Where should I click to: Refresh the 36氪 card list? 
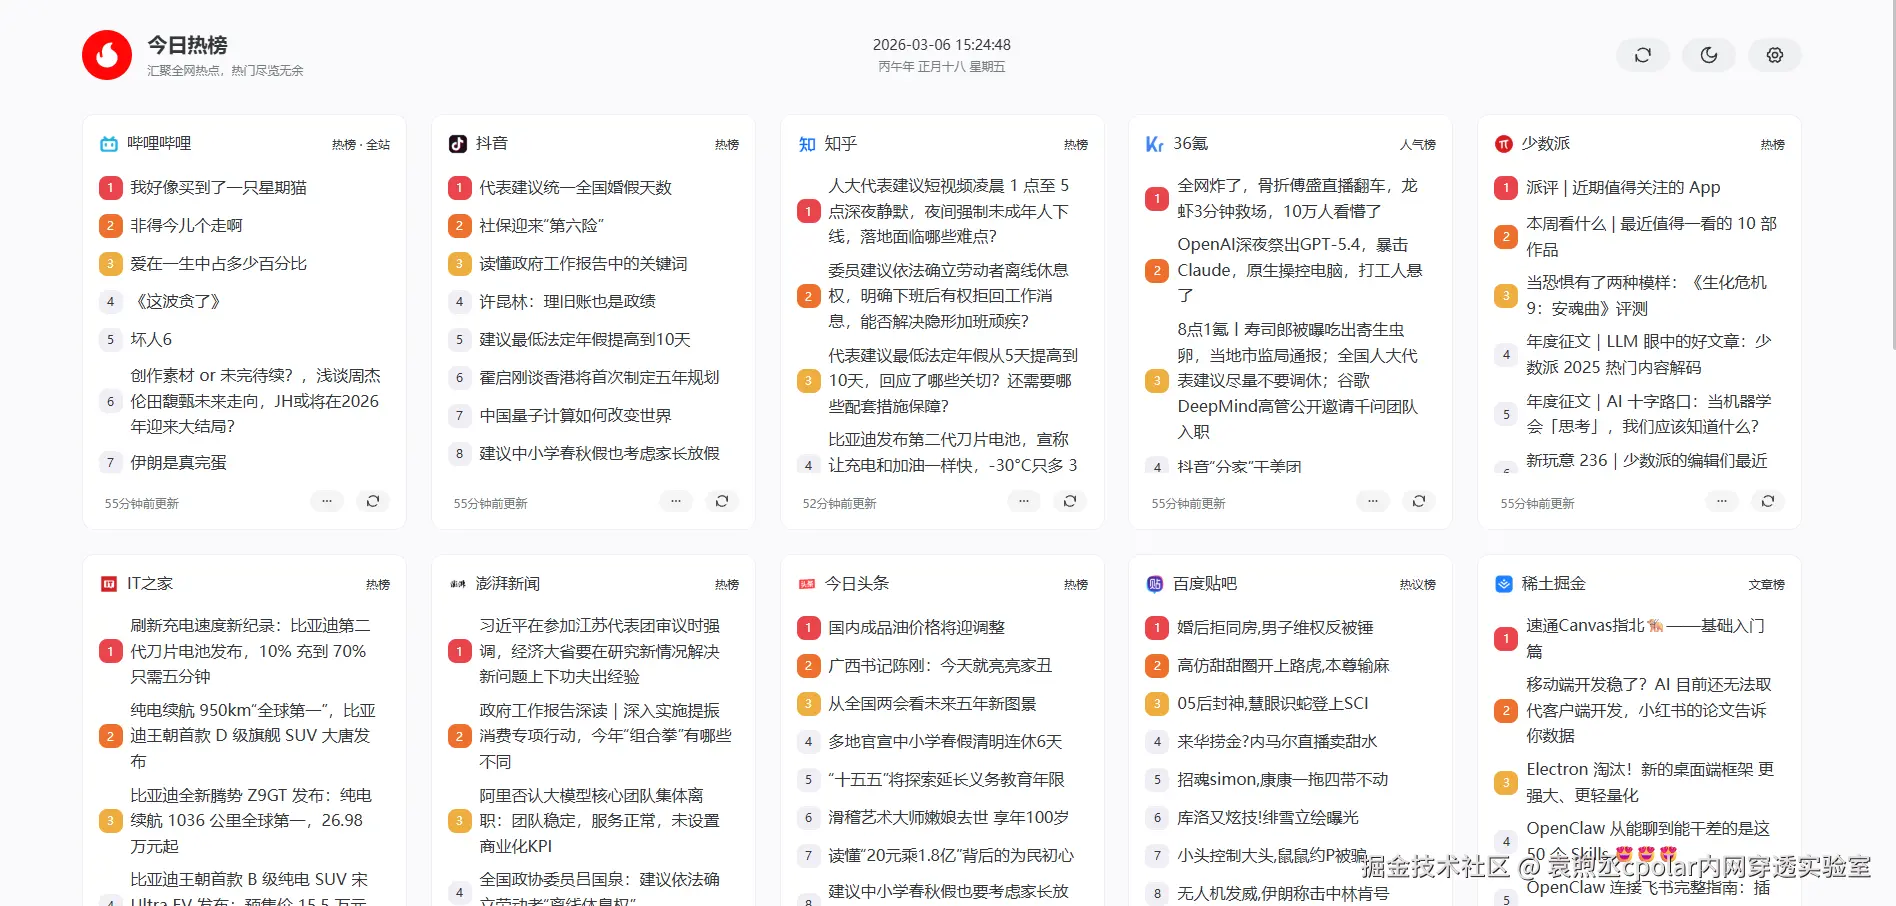coord(1419,501)
